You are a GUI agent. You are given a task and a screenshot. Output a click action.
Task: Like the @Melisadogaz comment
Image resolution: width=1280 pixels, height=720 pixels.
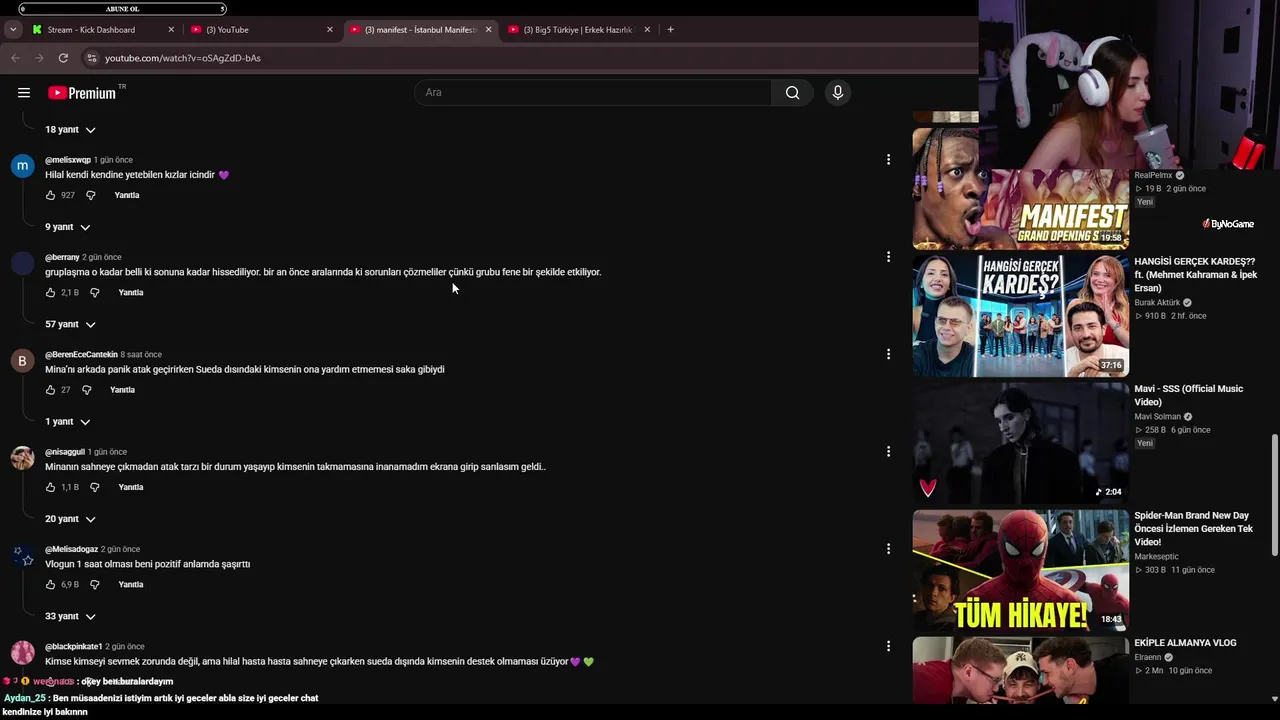point(50,584)
